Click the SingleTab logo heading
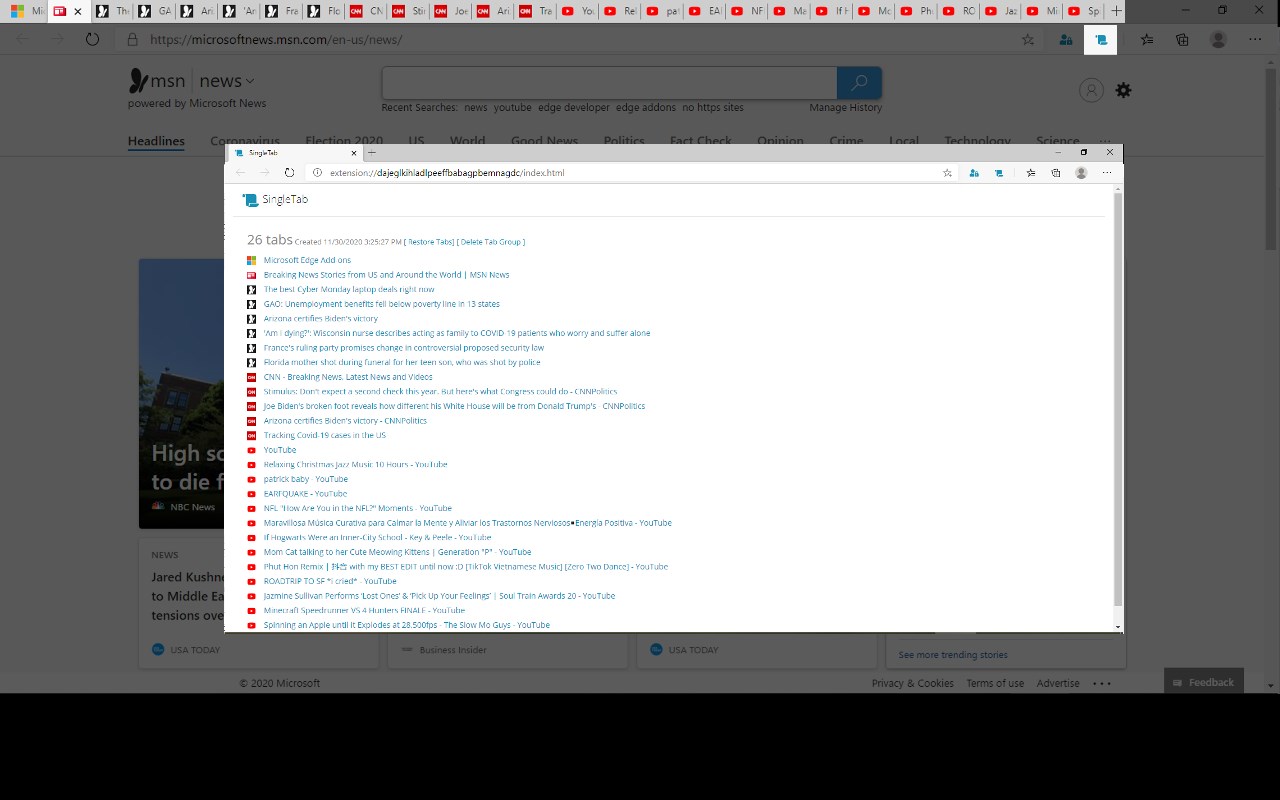1280x800 pixels. [x=275, y=200]
